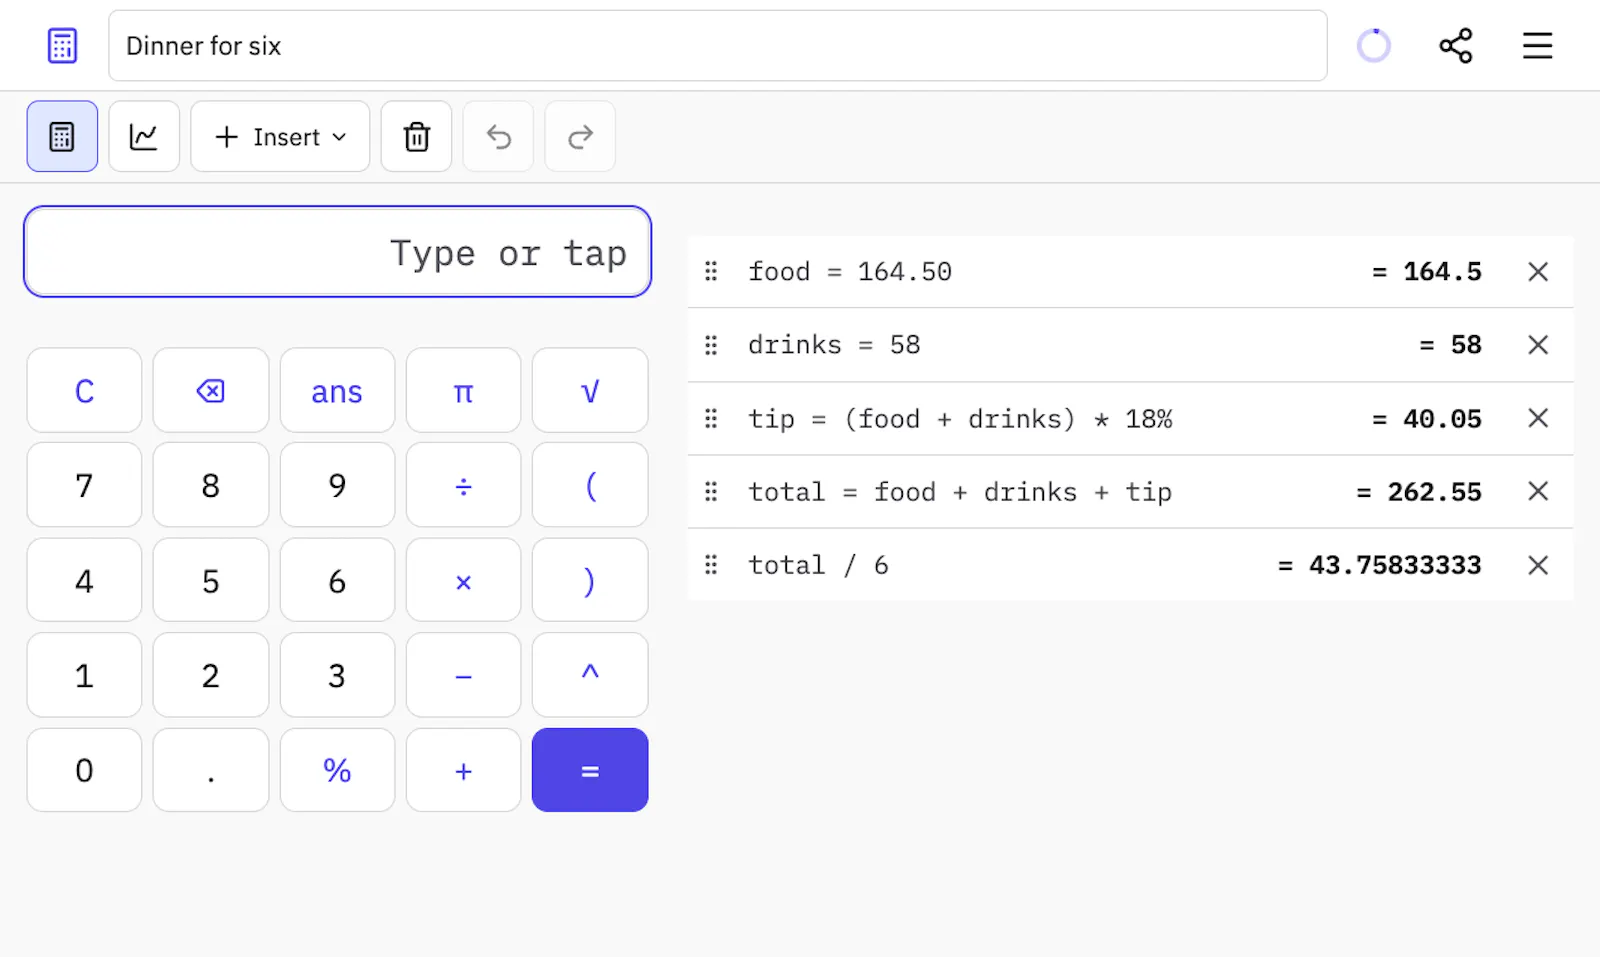Switch to graph chart view
The width and height of the screenshot is (1600, 957).
(x=144, y=136)
